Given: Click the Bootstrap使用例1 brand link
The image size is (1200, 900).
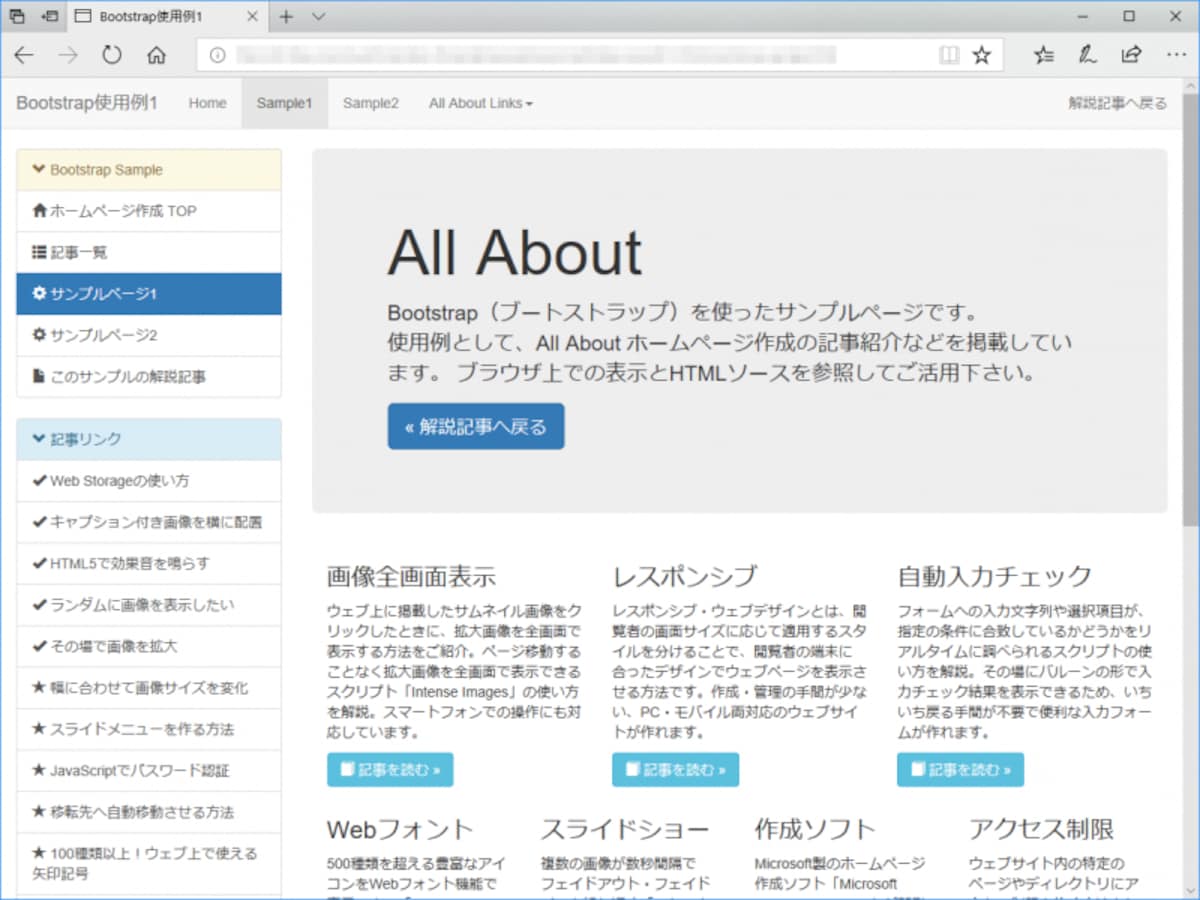Looking at the screenshot, I should tap(87, 103).
